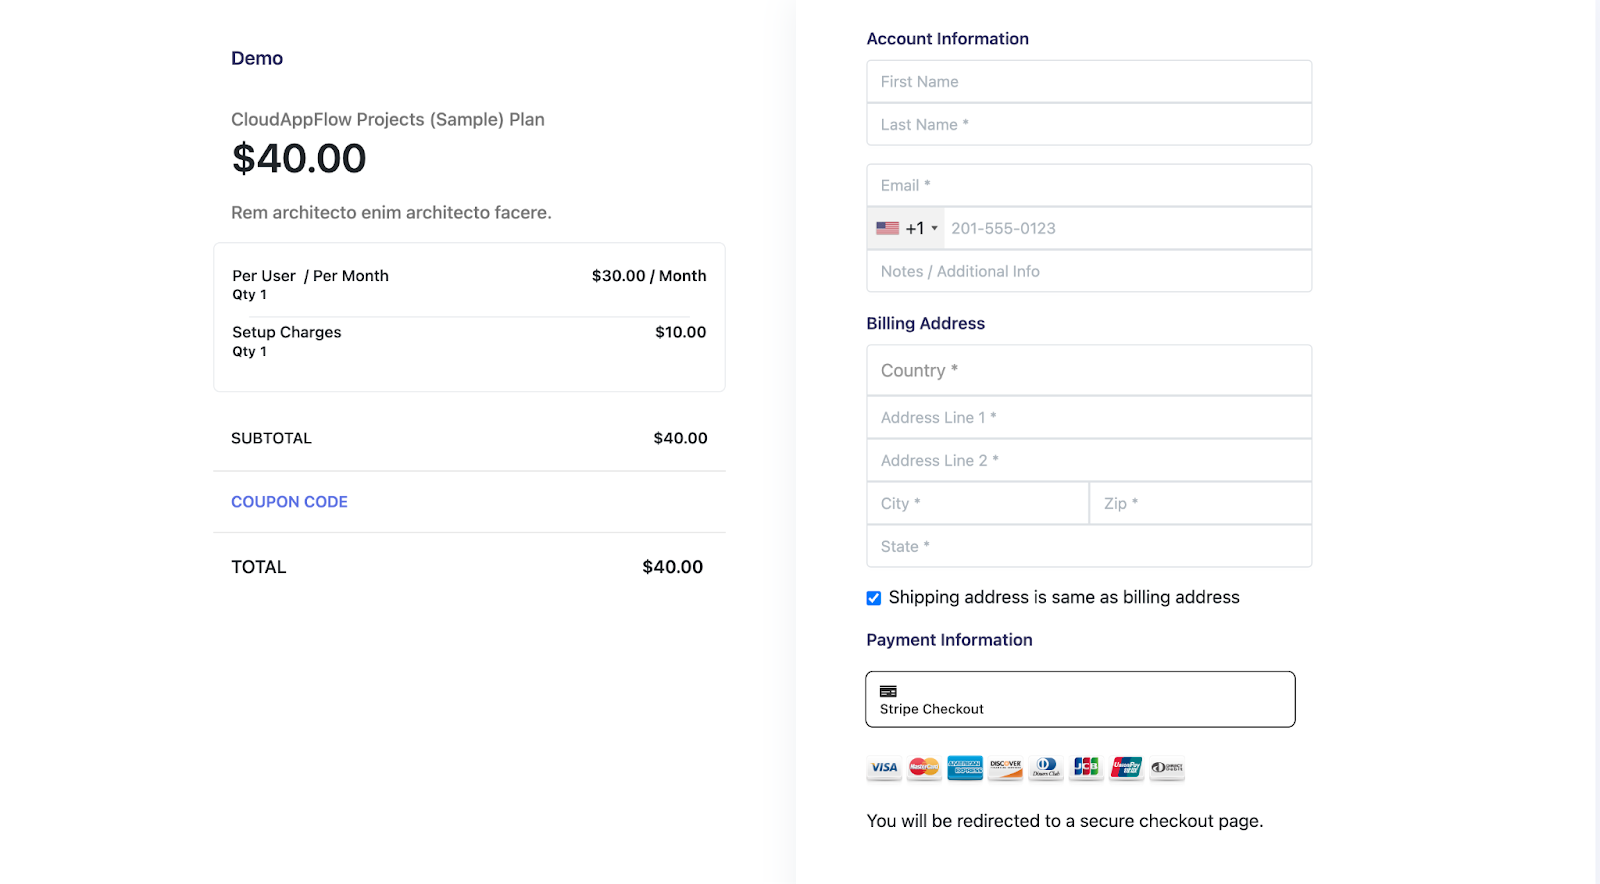Open the COUPON CODE link
The height and width of the screenshot is (884, 1600).
289,502
